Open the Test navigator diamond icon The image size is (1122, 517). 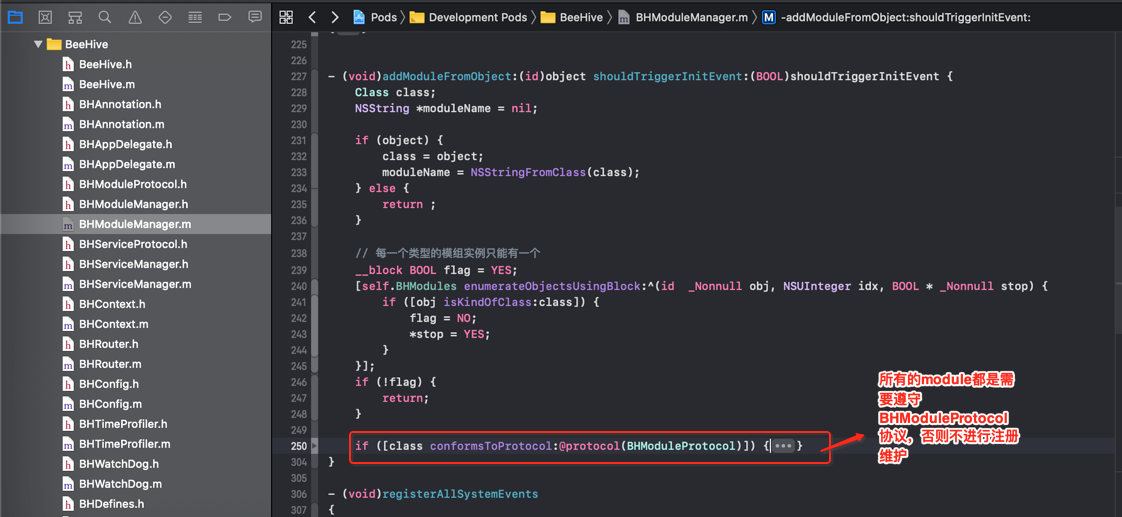point(165,16)
